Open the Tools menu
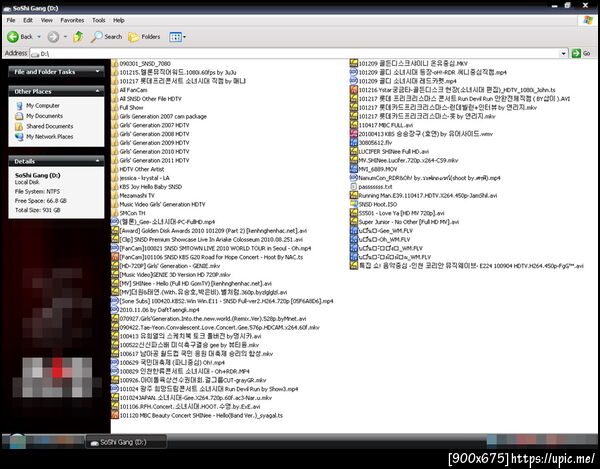The image size is (600, 469). pos(98,20)
